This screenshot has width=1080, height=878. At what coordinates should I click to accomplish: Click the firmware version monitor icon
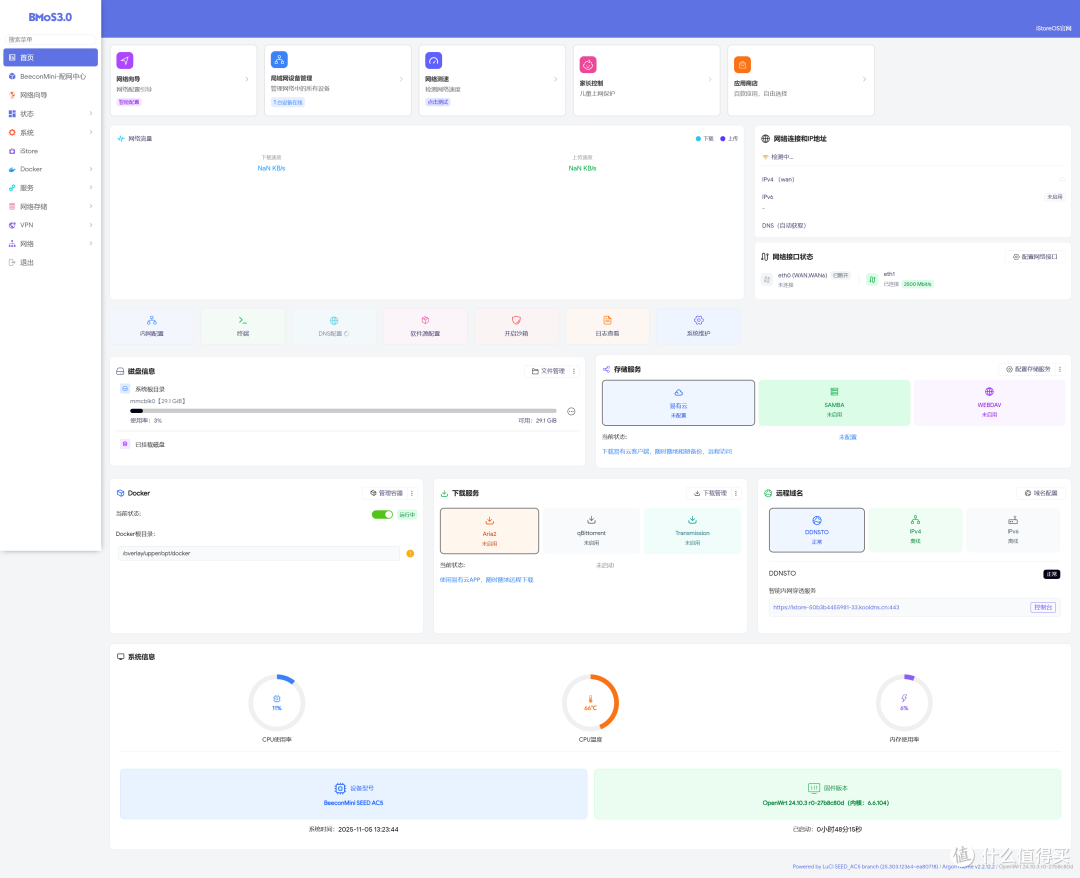[813, 788]
